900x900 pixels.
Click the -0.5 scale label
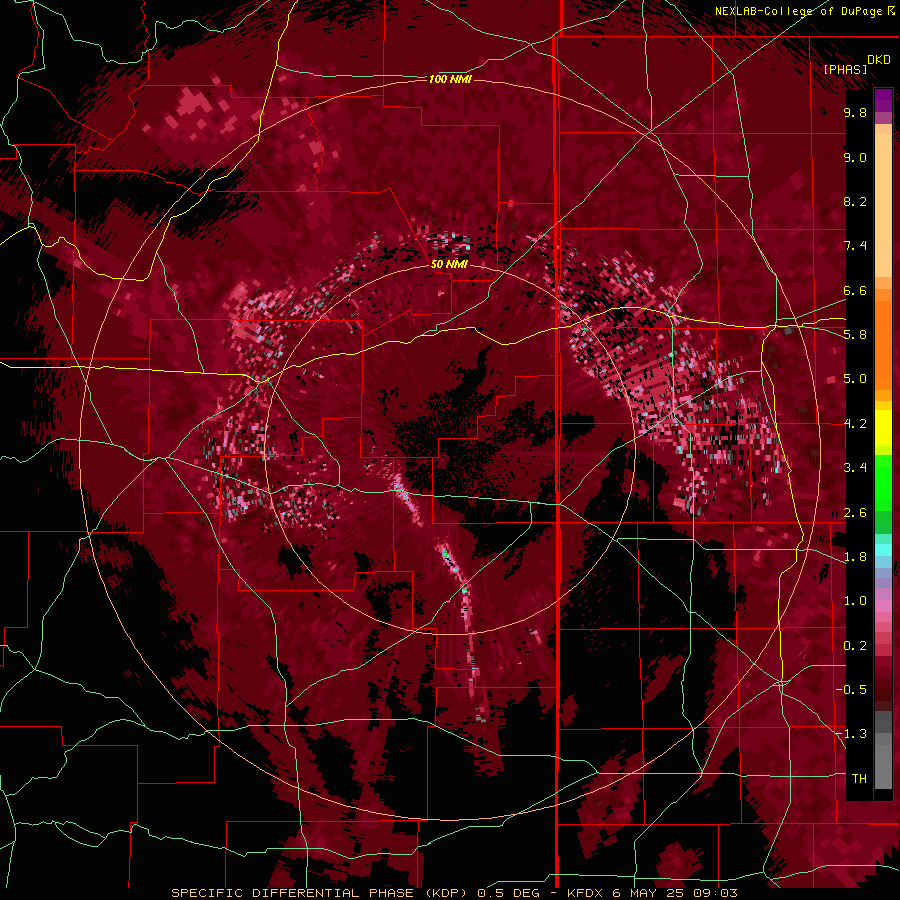click(x=851, y=690)
